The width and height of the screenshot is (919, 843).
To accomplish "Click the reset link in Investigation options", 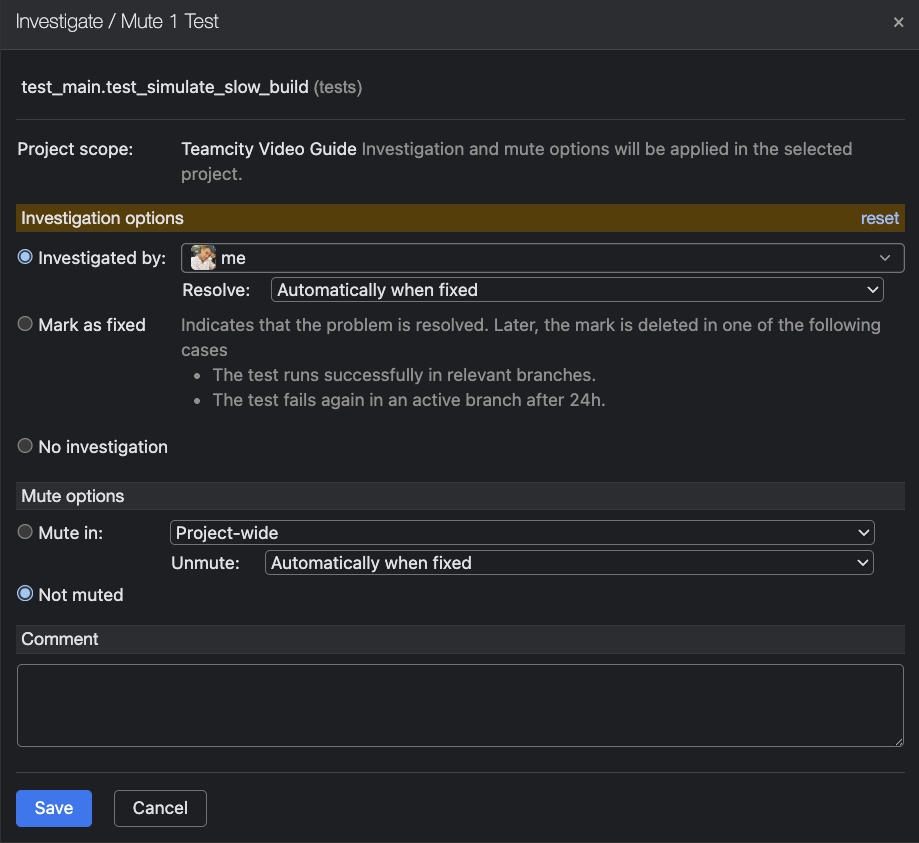I will 879,218.
